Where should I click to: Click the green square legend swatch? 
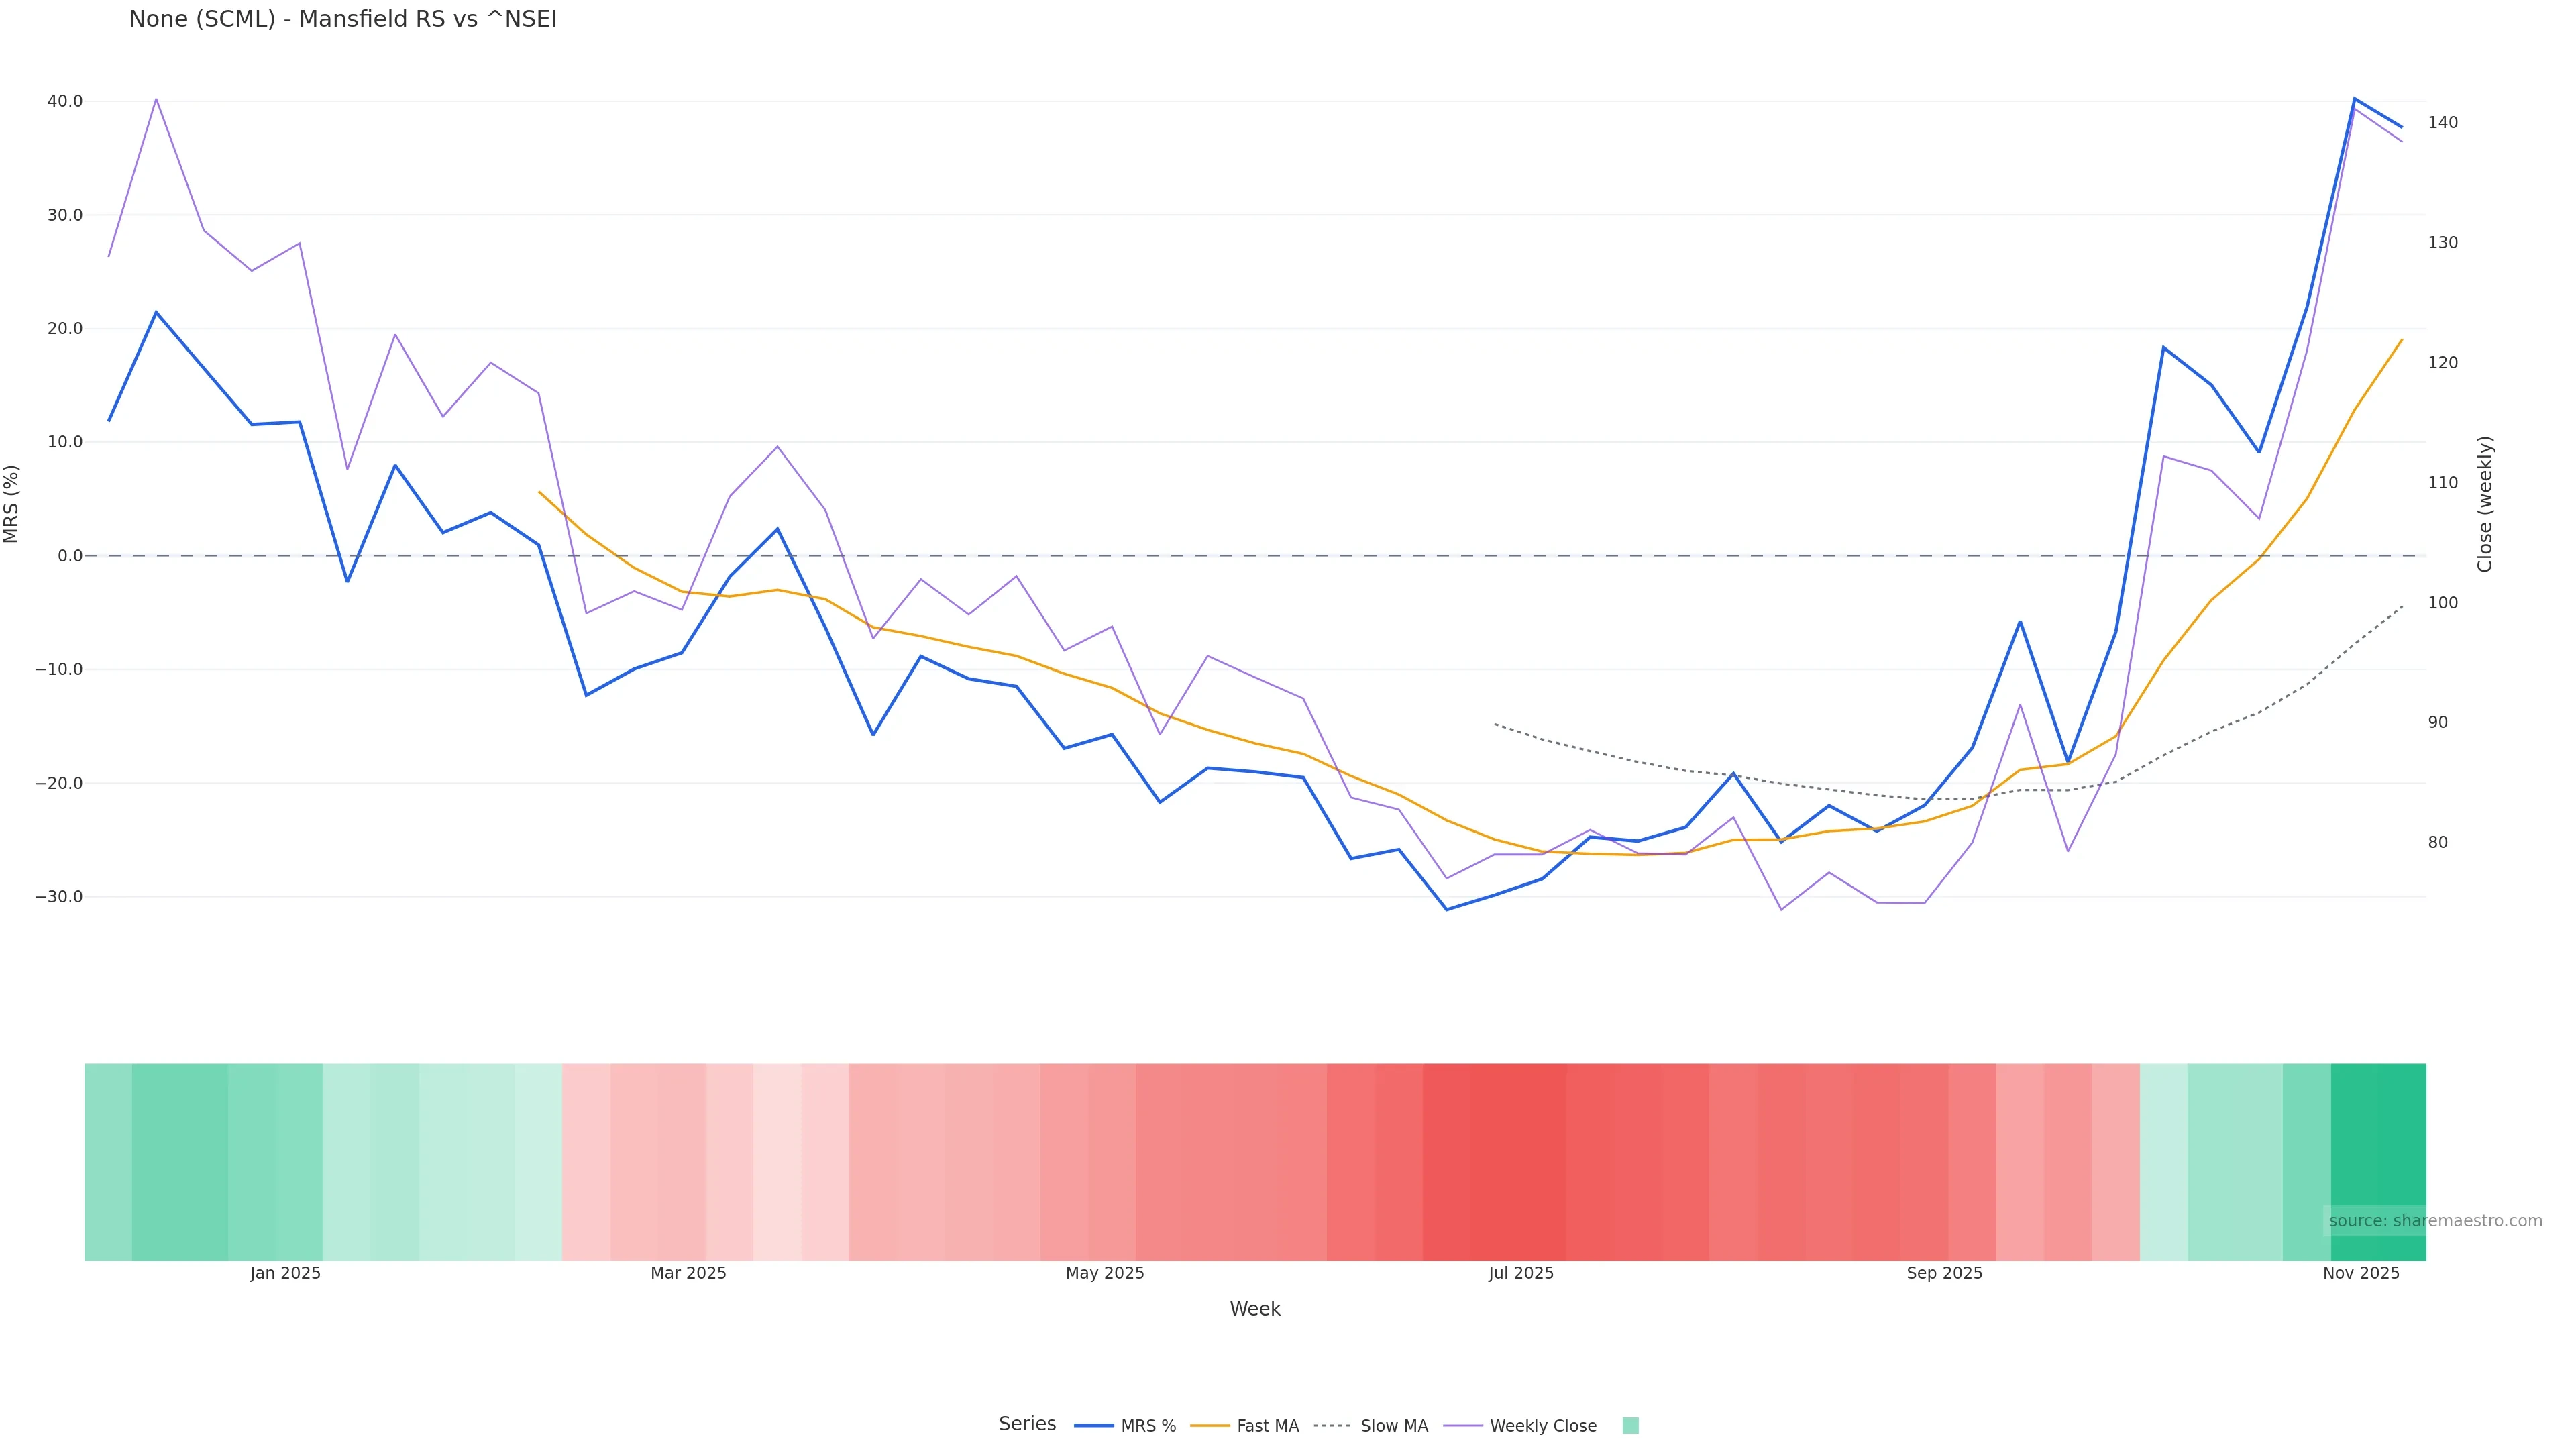point(1630,1426)
